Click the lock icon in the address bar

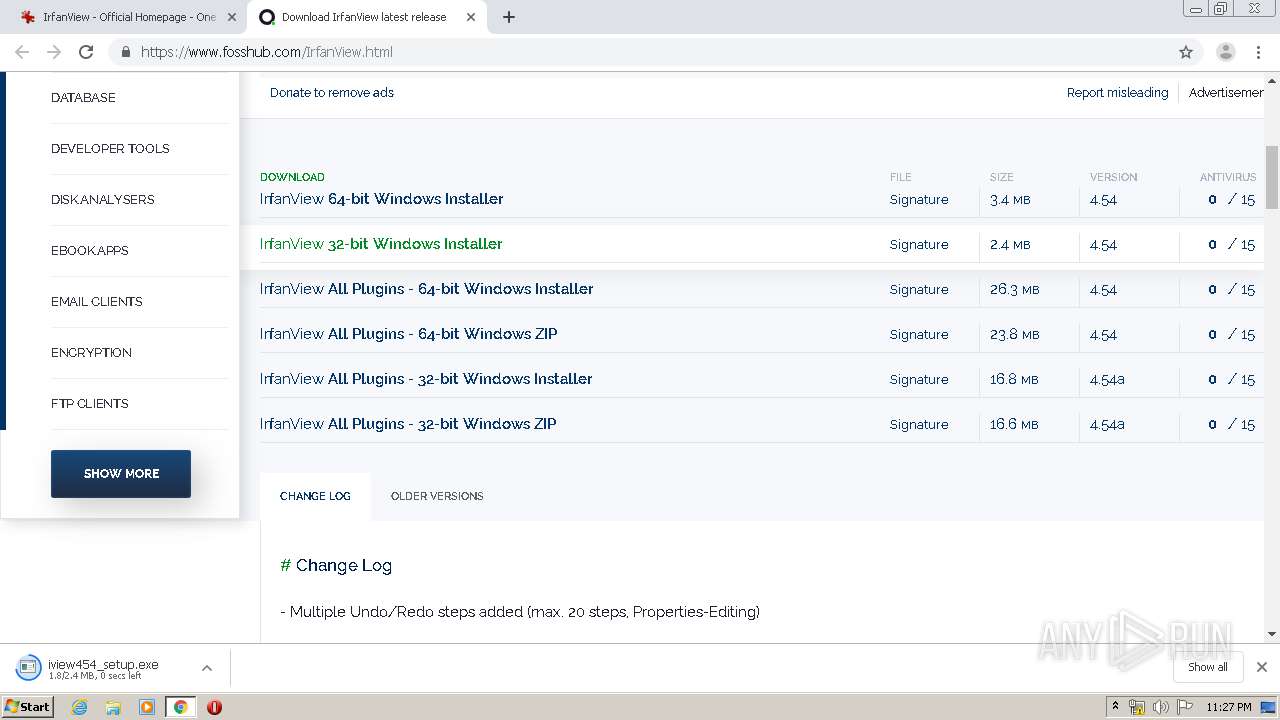(126, 52)
